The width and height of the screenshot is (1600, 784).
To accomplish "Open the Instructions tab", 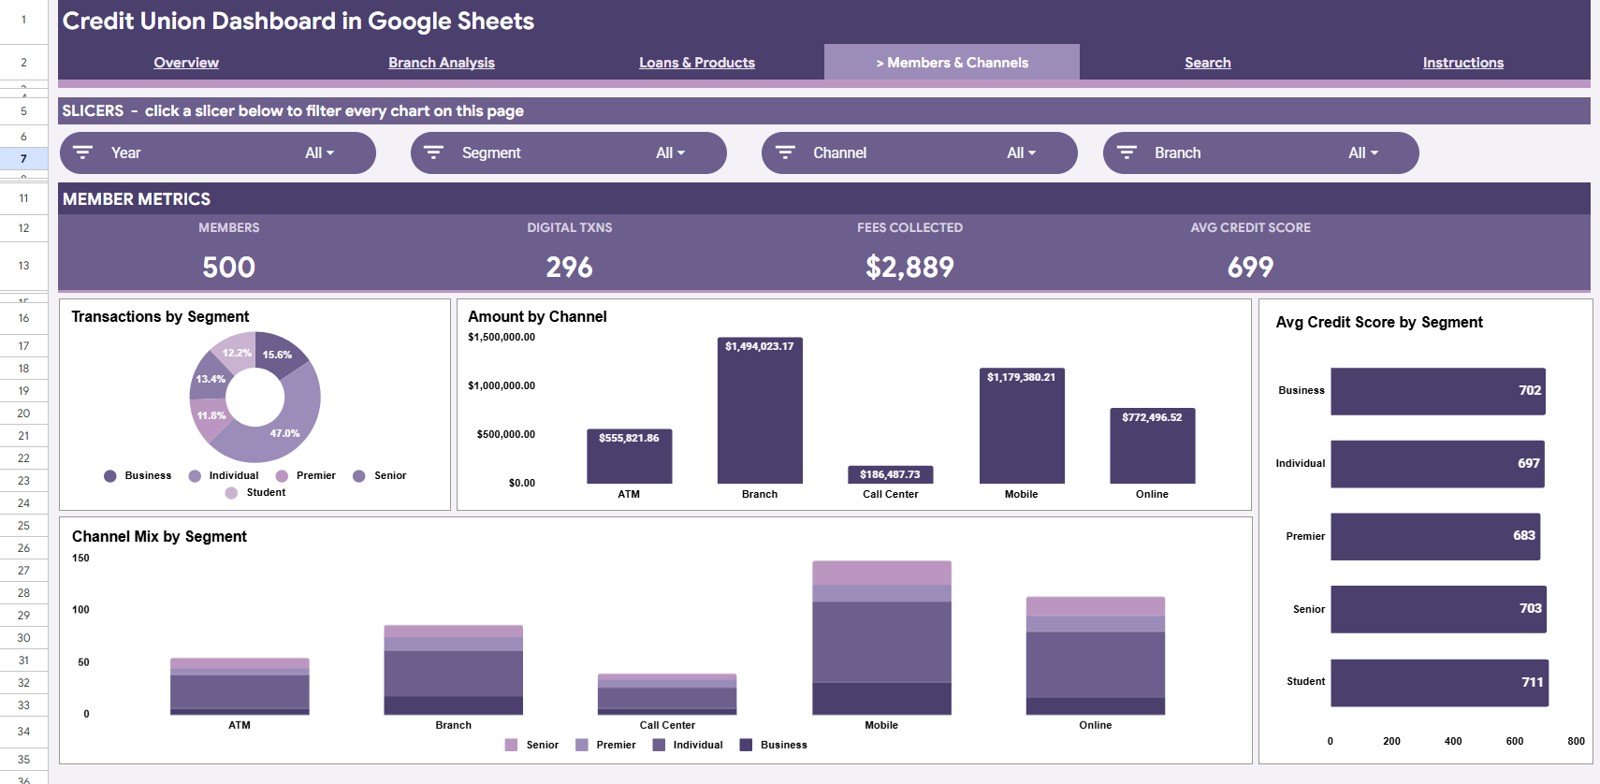I will 1463,62.
